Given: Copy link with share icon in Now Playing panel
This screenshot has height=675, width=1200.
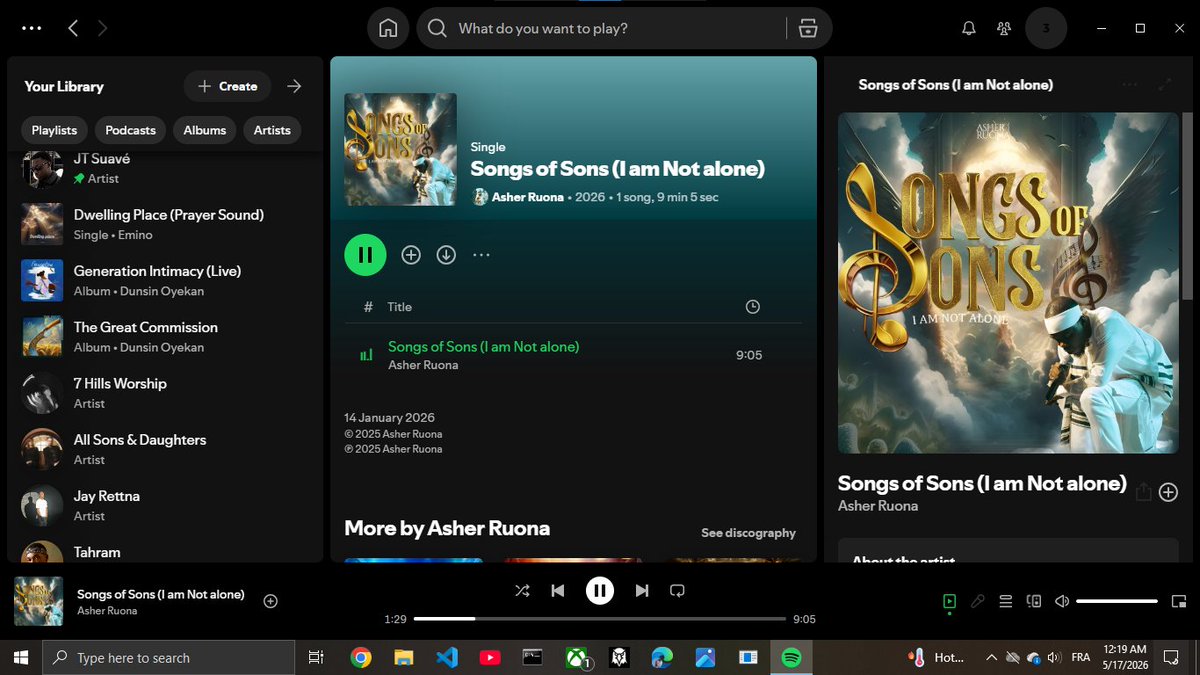Looking at the screenshot, I should point(1143,491).
